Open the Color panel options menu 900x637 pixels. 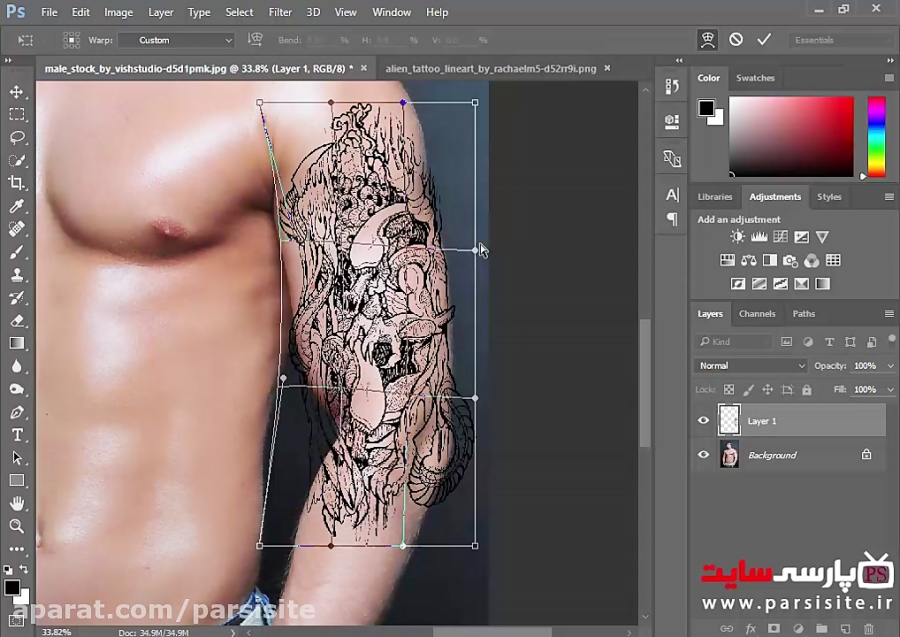click(x=889, y=77)
